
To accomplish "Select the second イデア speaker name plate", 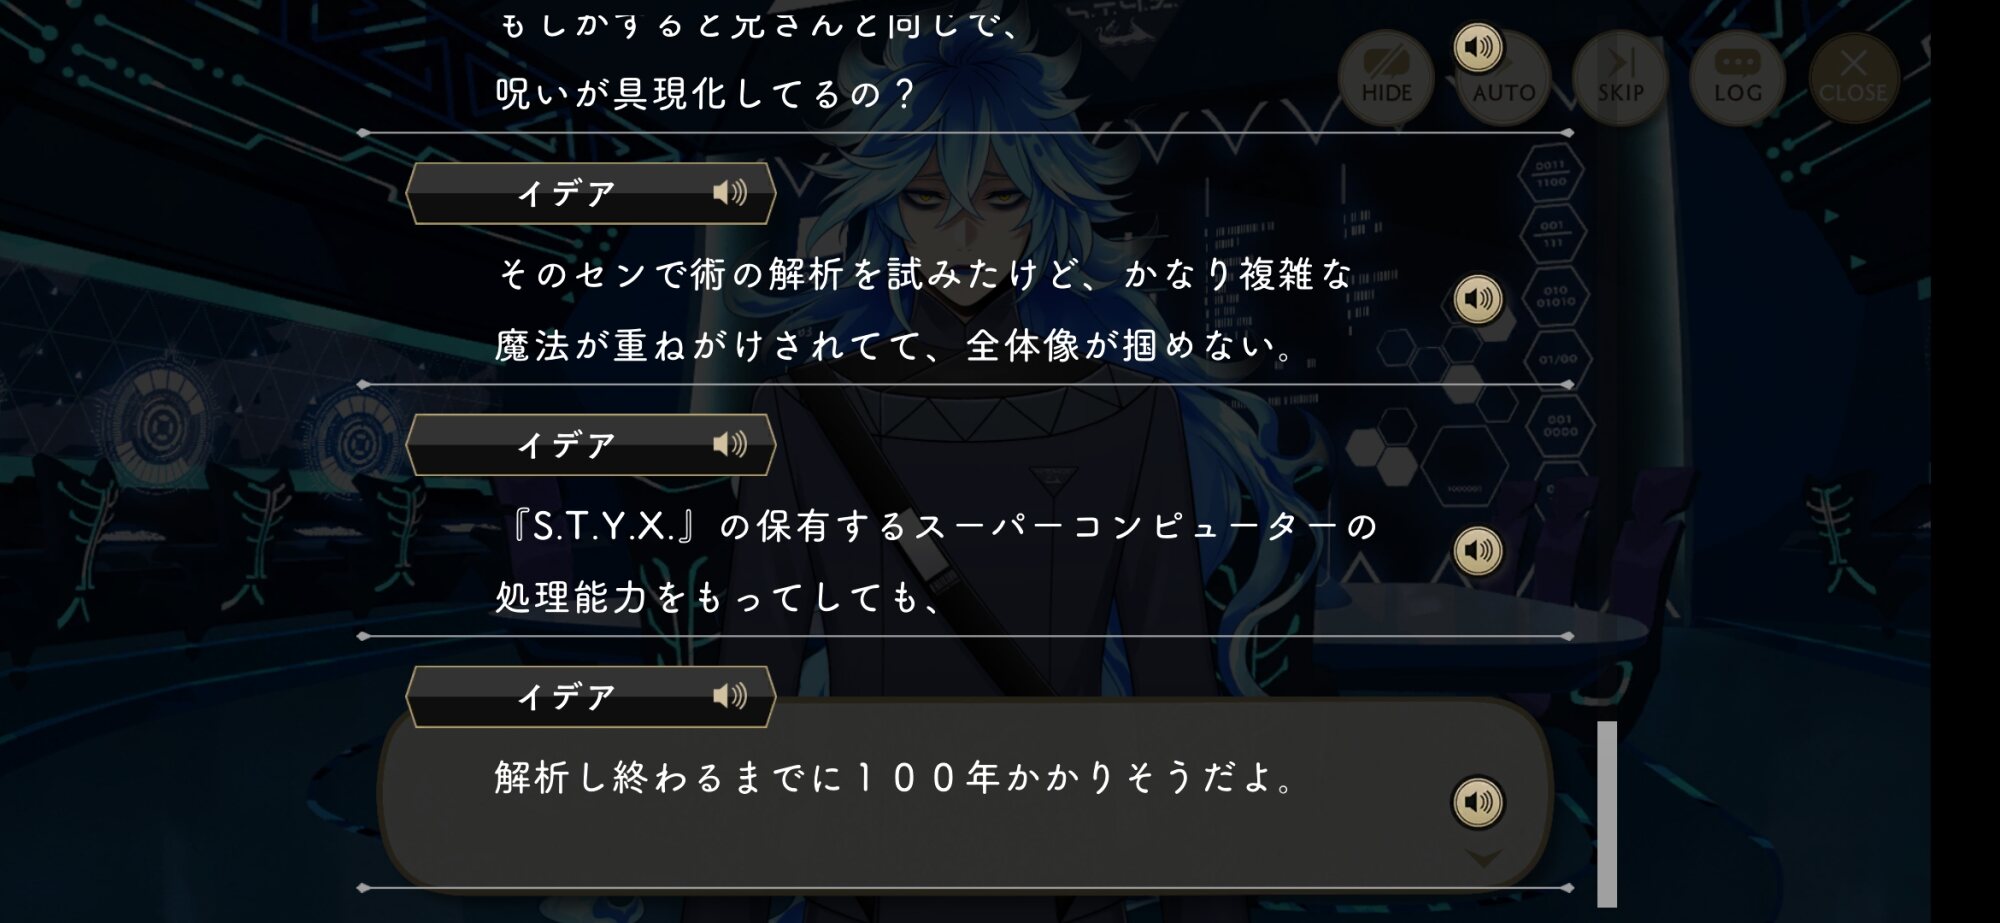I will pos(591,445).
